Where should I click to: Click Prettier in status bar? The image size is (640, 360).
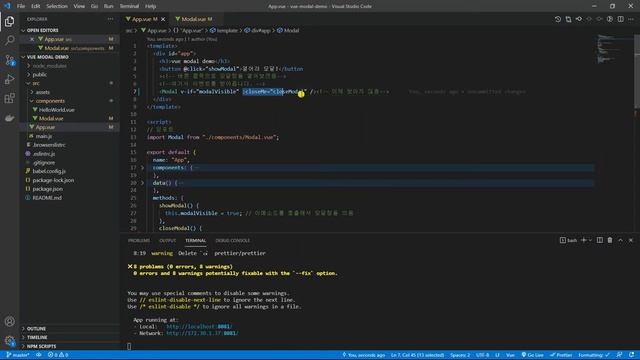(561, 355)
